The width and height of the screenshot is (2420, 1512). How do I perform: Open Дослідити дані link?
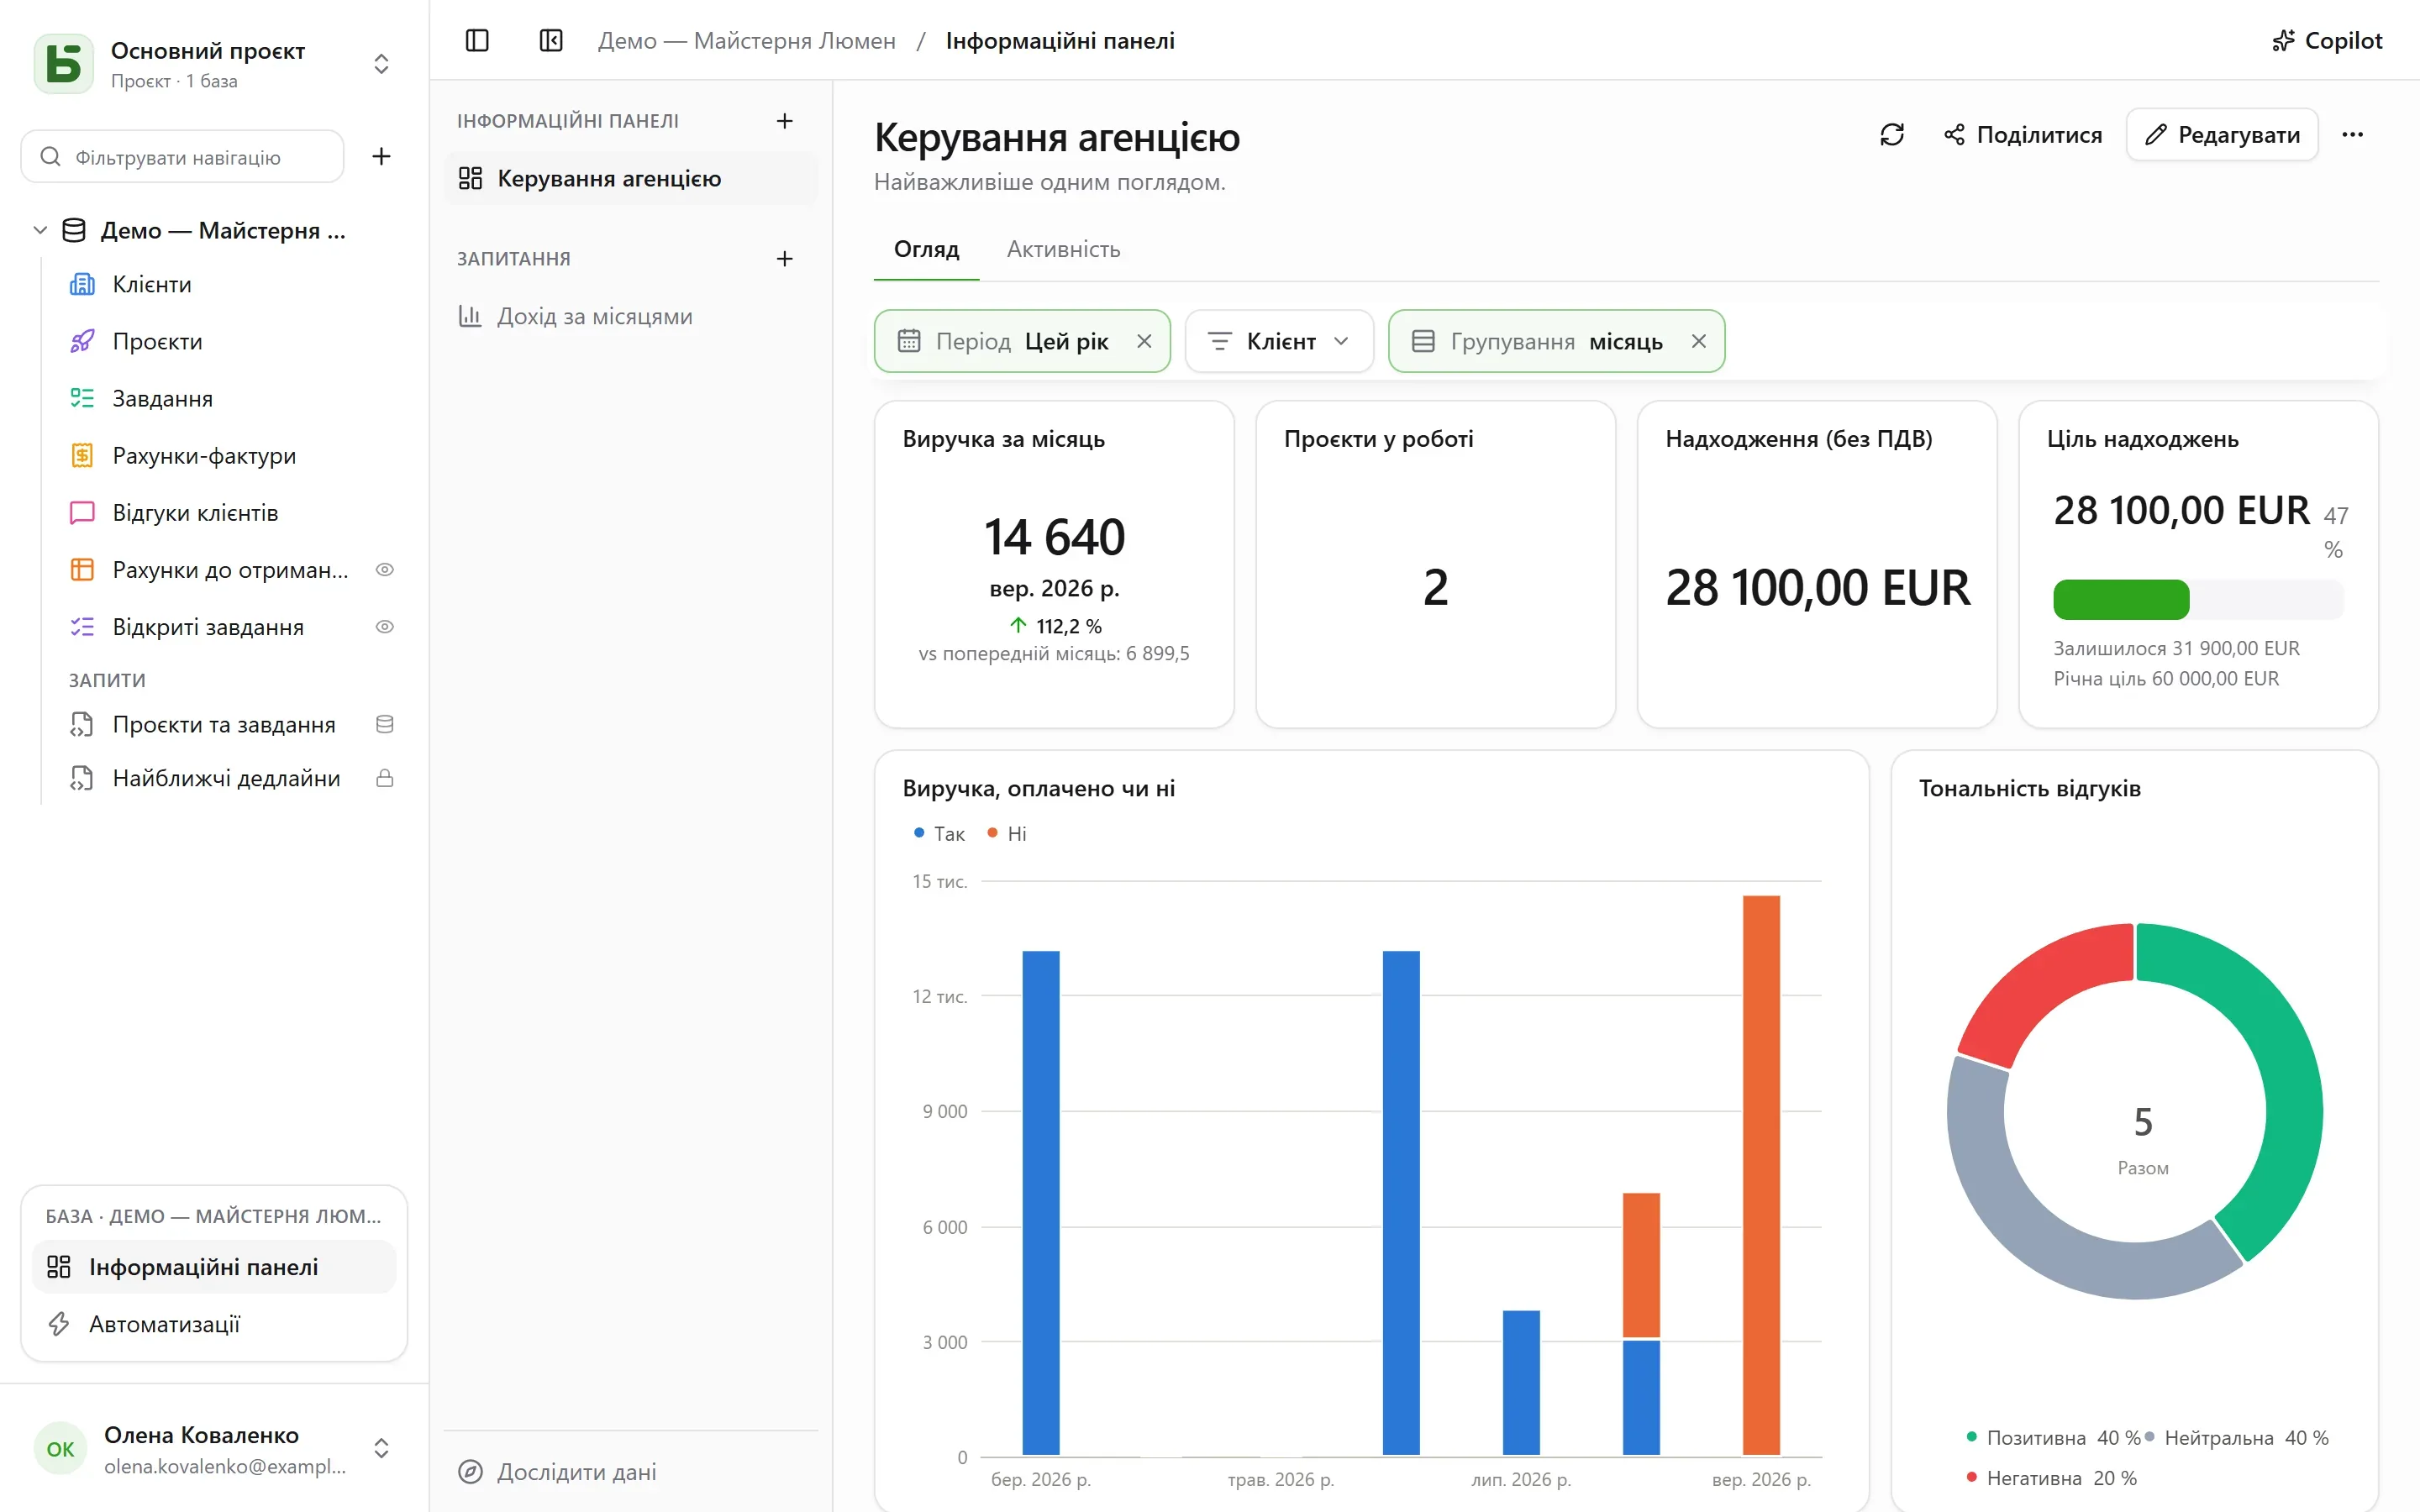(x=557, y=1472)
